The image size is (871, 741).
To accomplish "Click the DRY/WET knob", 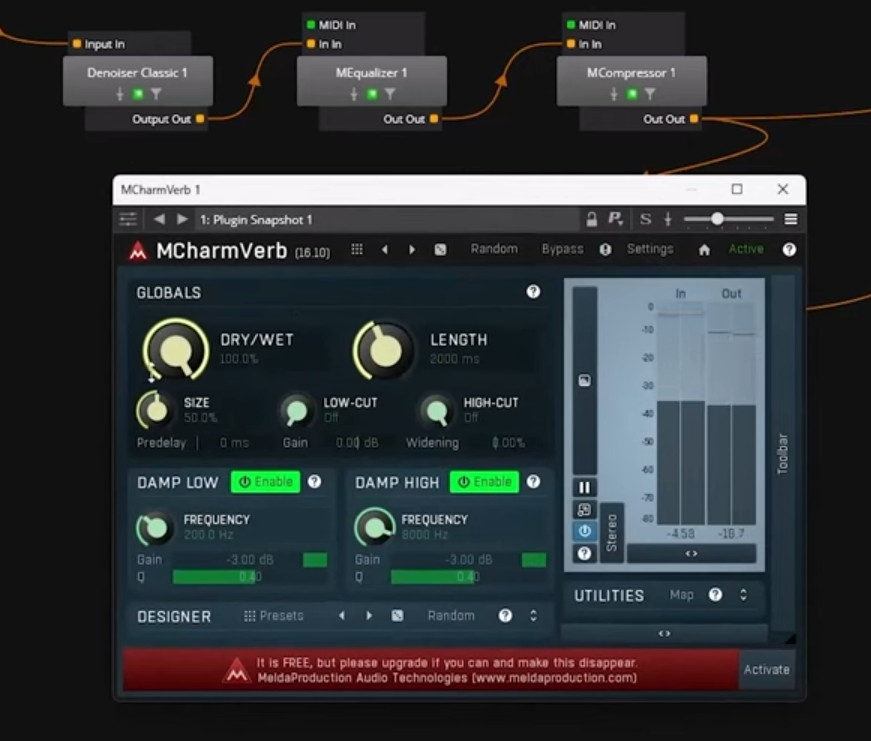I will 176,350.
